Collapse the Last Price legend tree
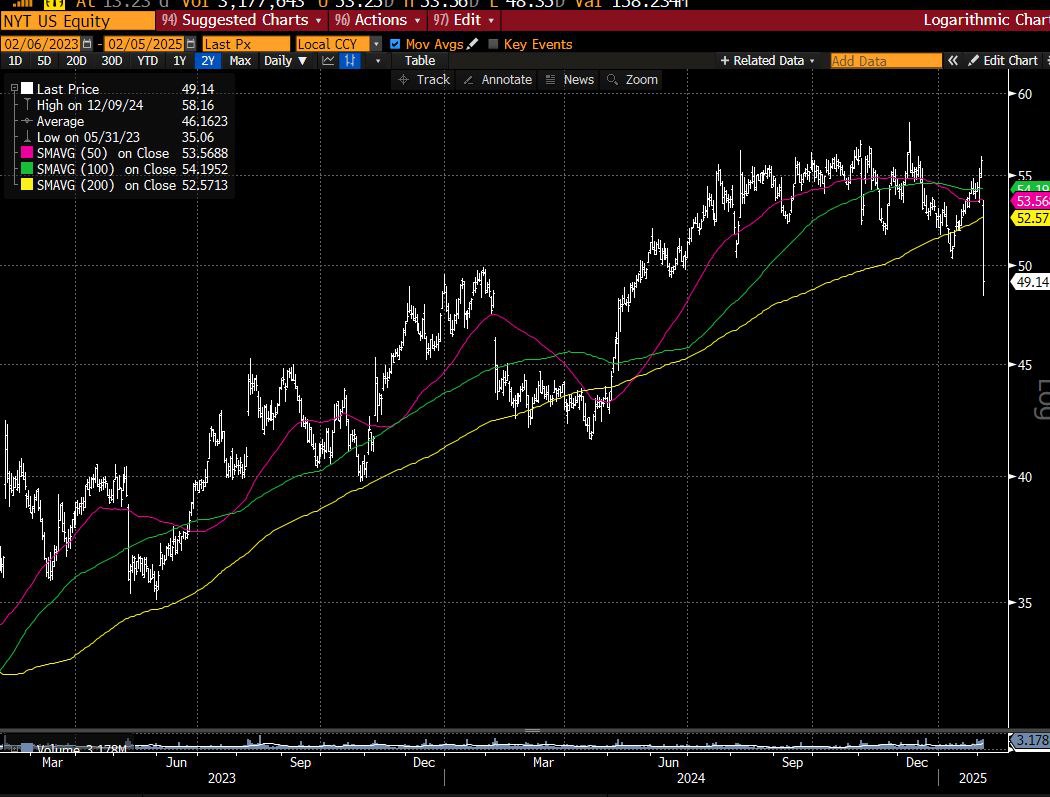Image resolution: width=1050 pixels, height=797 pixels. pyautogui.click(x=14, y=89)
